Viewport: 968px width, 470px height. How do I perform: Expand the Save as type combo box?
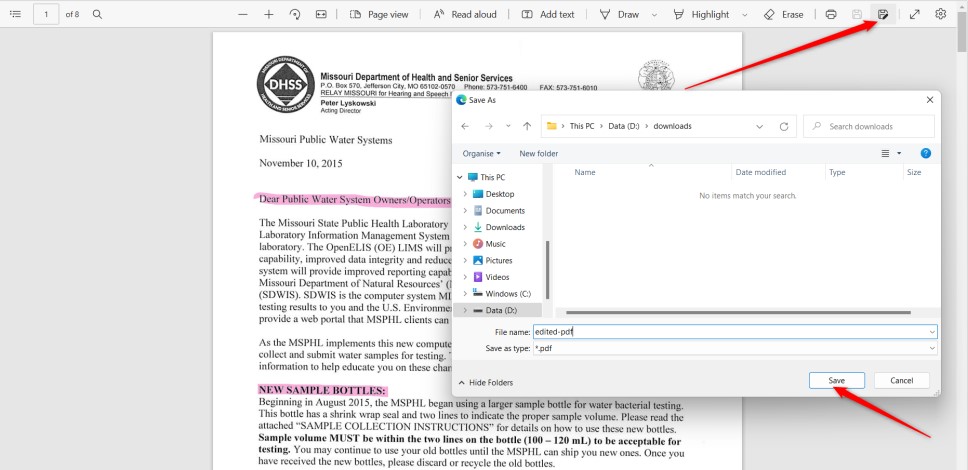[x=931, y=348]
